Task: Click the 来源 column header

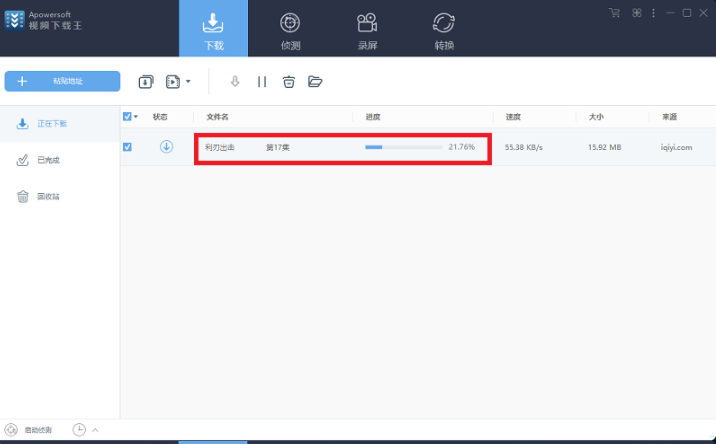Action: (x=670, y=117)
